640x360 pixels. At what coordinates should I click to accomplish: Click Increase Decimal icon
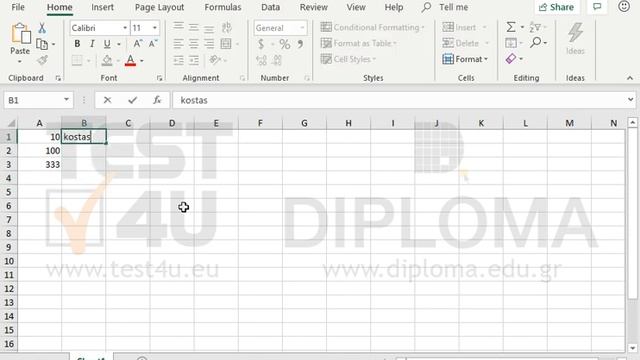[261, 60]
